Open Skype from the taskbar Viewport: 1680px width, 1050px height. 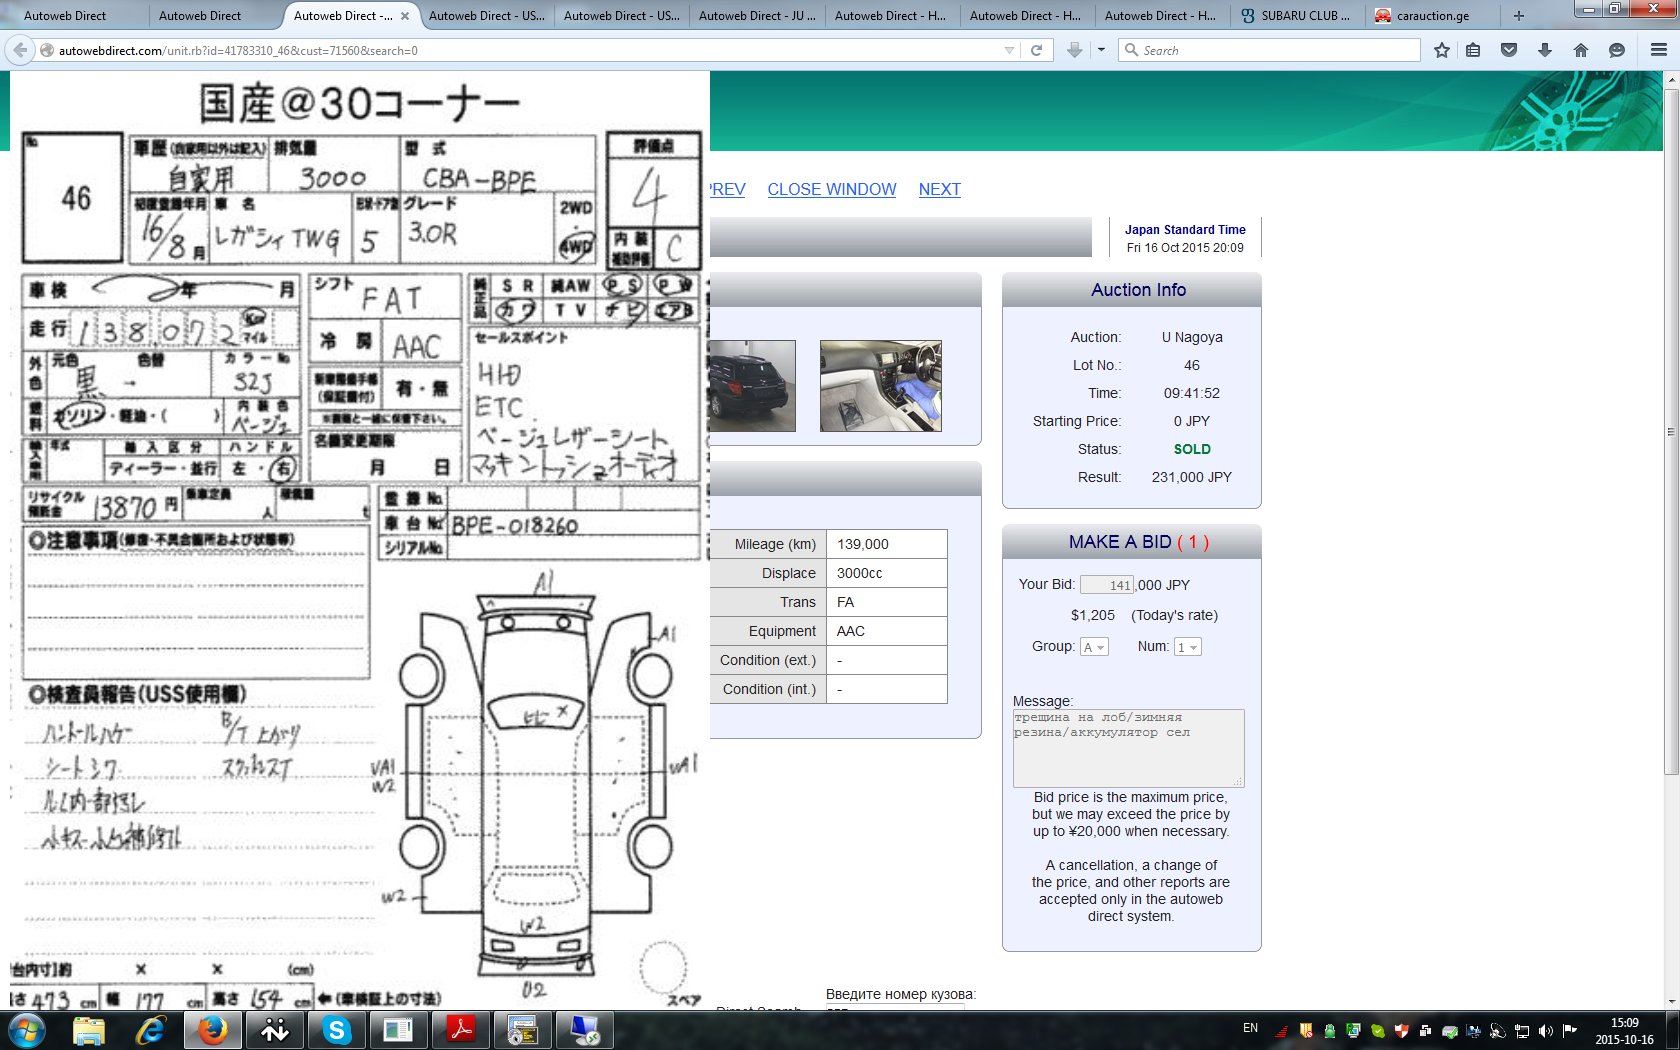point(336,1030)
